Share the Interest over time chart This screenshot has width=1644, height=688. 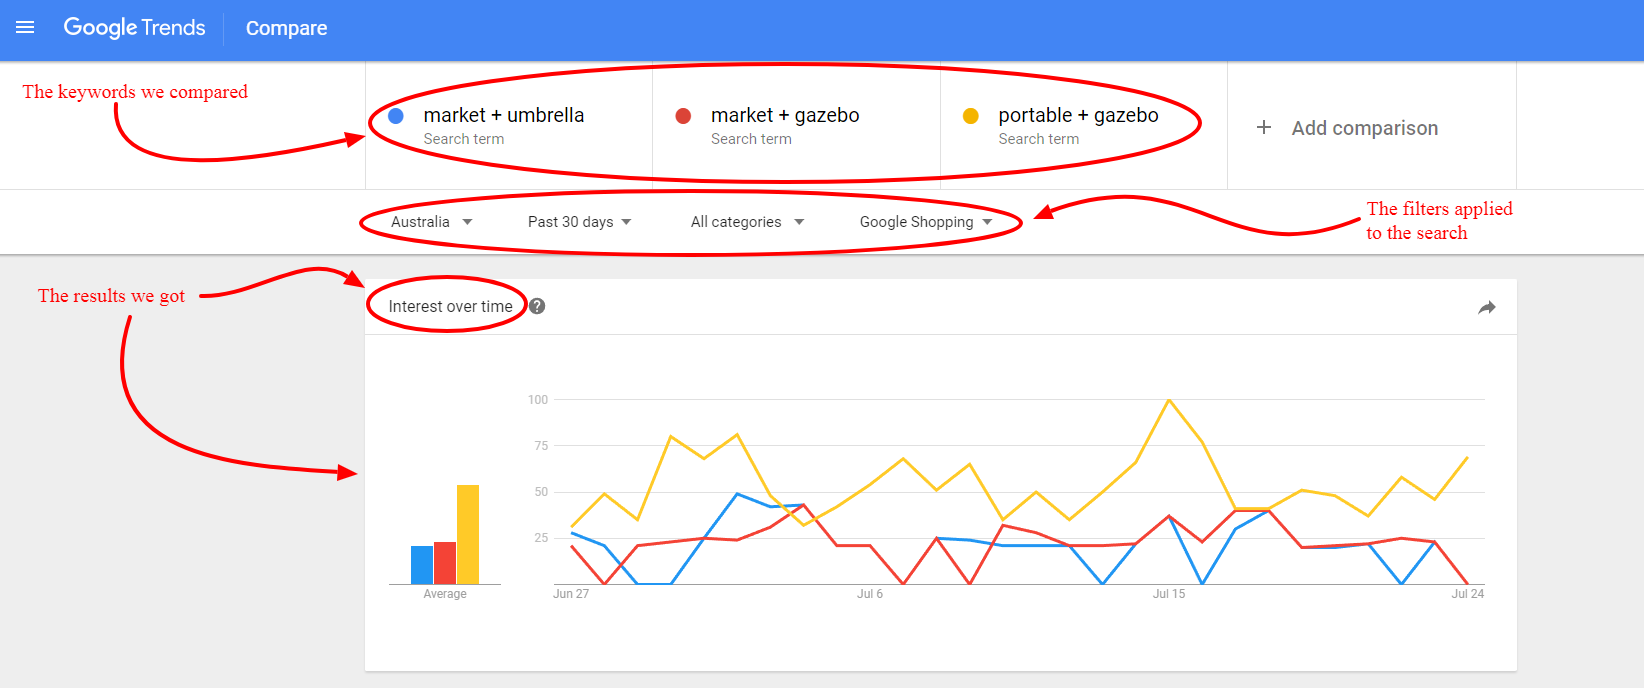(x=1487, y=307)
